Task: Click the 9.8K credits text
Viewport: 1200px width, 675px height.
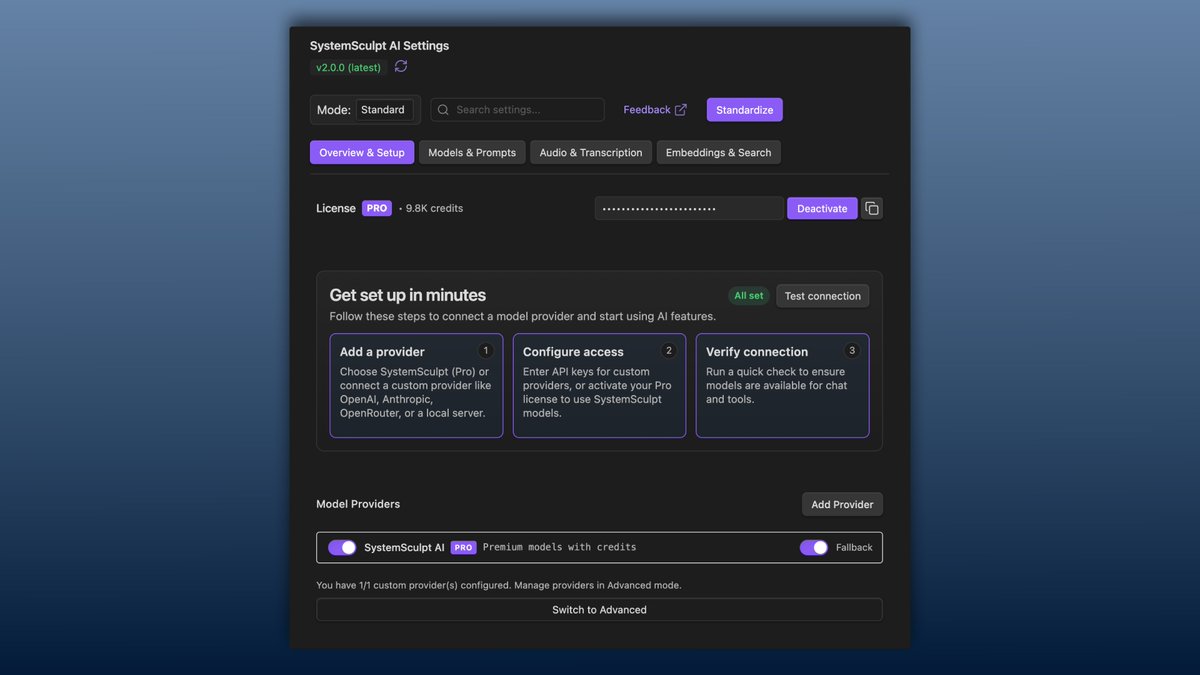Action: [x=434, y=208]
